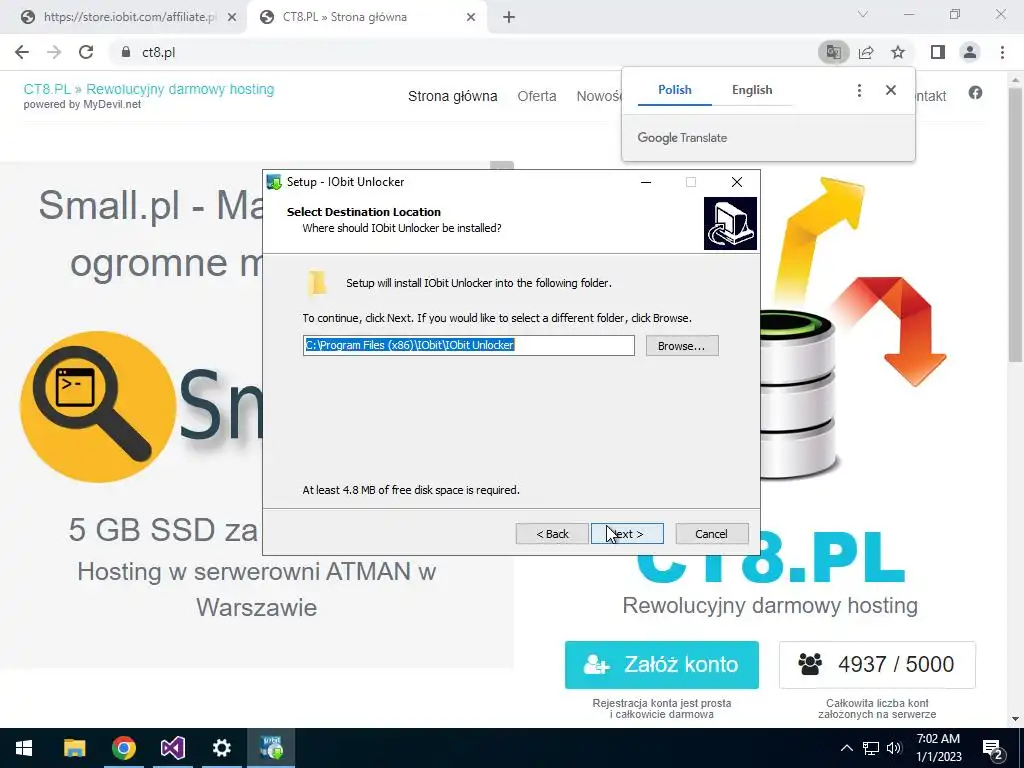Open the Strona główna menu item
Image resolution: width=1024 pixels, height=768 pixels.
pyautogui.click(x=453, y=96)
